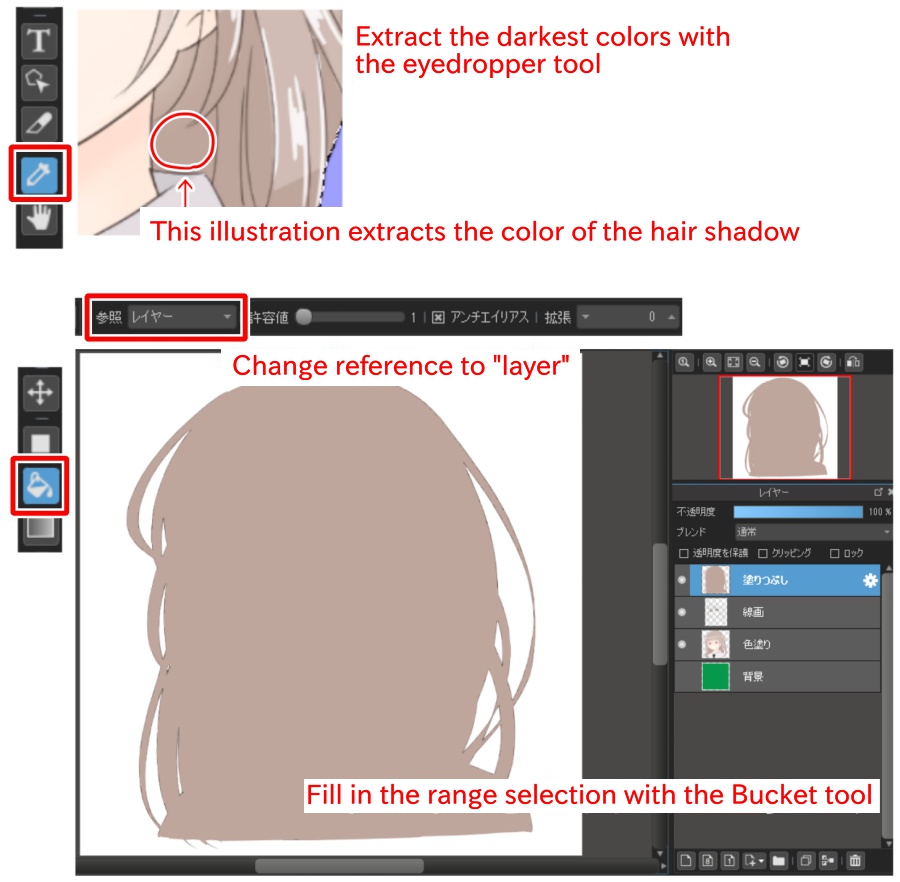Toggle アンチエイリアス checkbox
This screenshot has width=900, height=882.
coord(438,317)
